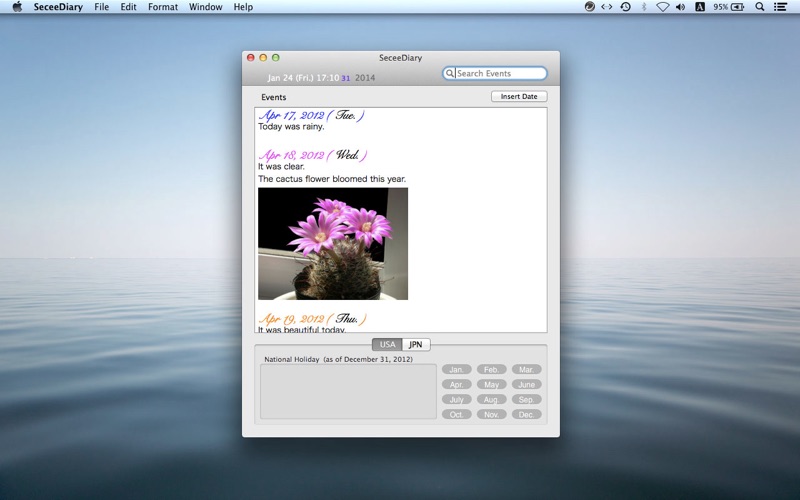The height and width of the screenshot is (500, 800).
Task: Click the green zoom window button
Action: coord(276,58)
